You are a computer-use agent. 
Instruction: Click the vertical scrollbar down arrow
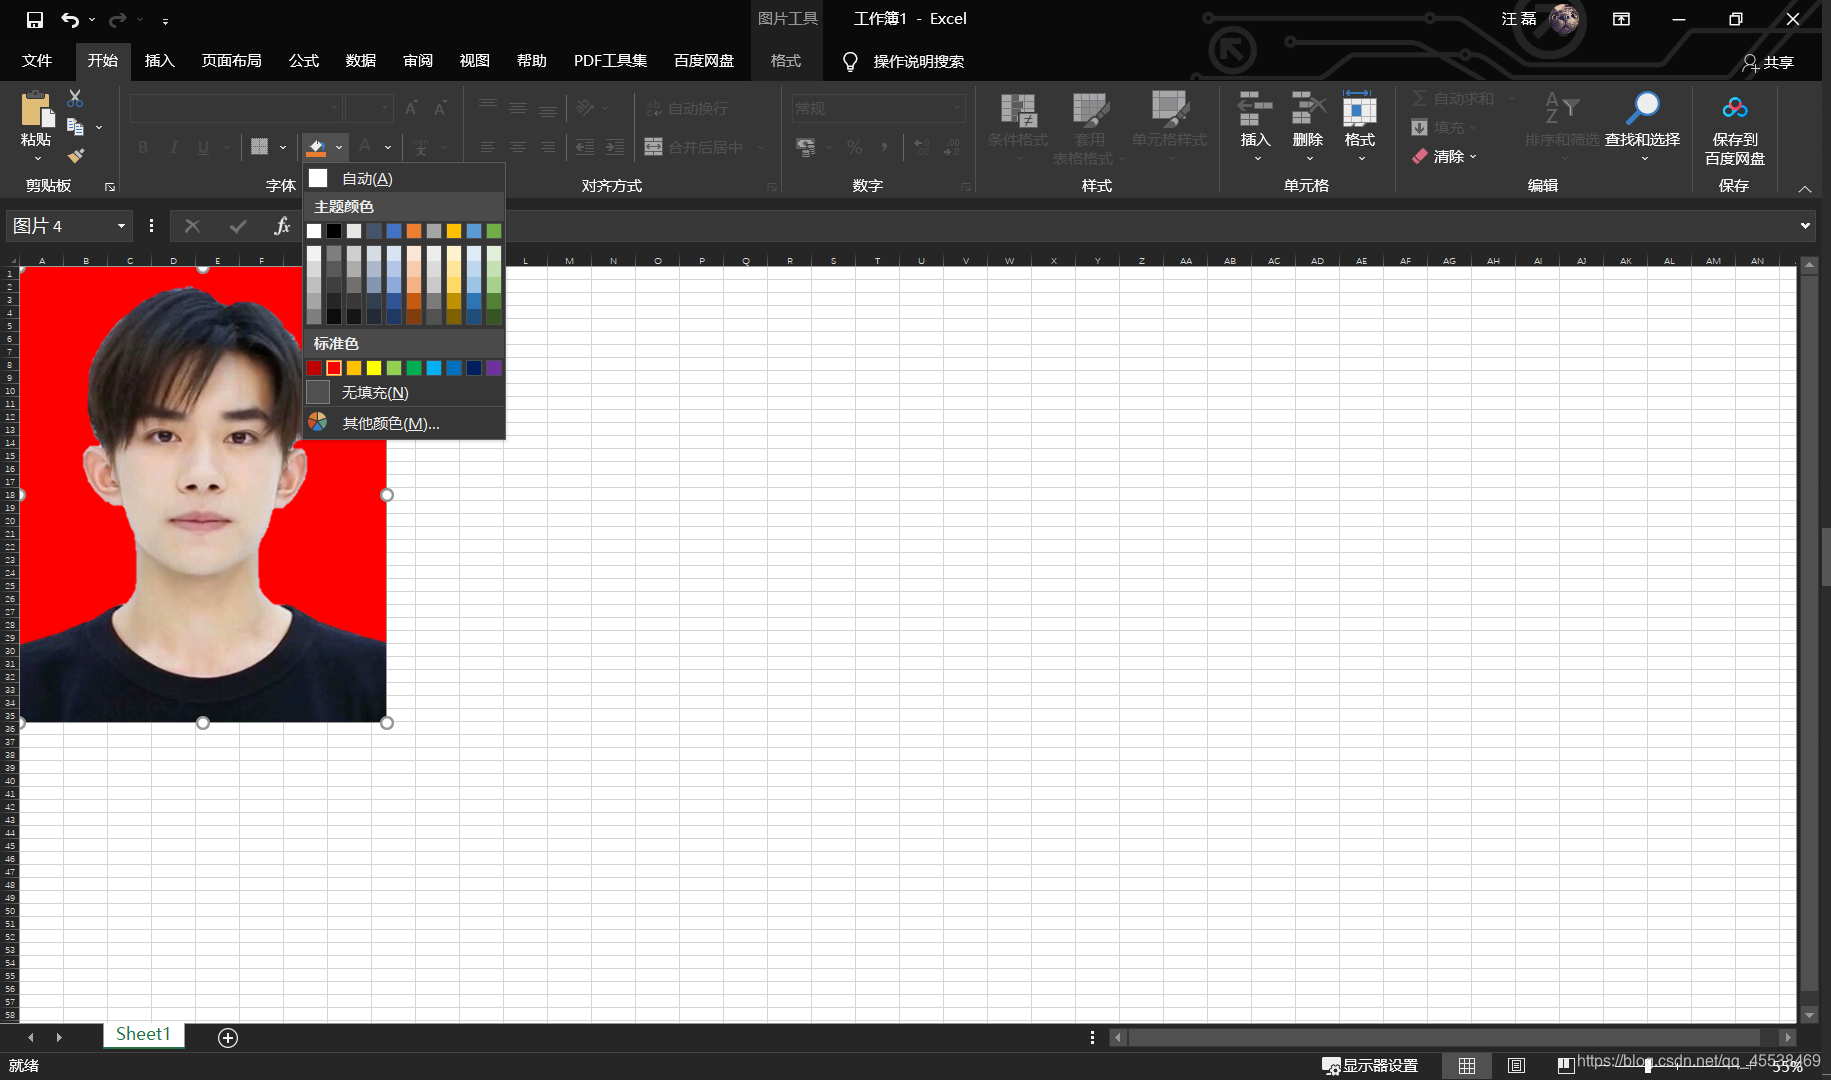tap(1809, 1015)
